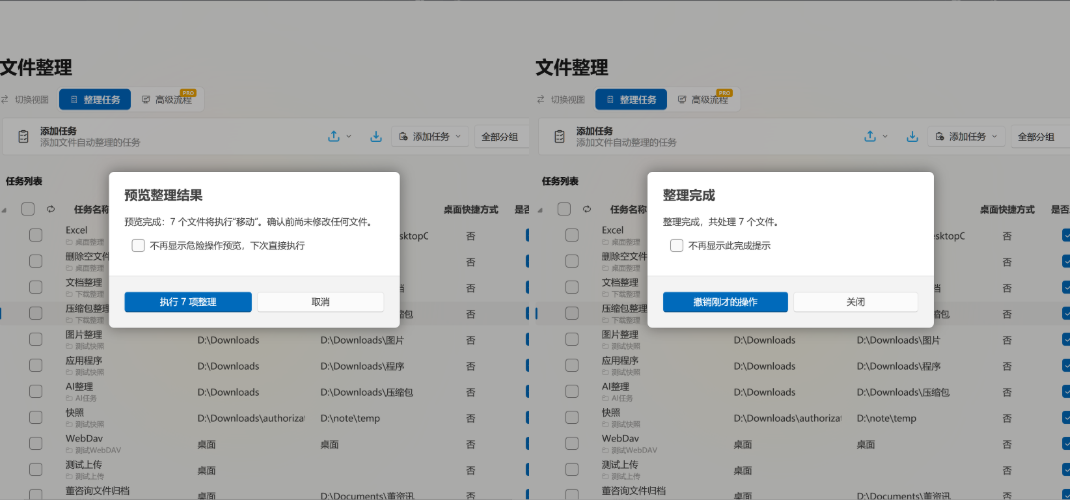Viewport: 1070px width, 500px height.
Task: Click 执行 7 项整理 button
Action: tap(188, 302)
